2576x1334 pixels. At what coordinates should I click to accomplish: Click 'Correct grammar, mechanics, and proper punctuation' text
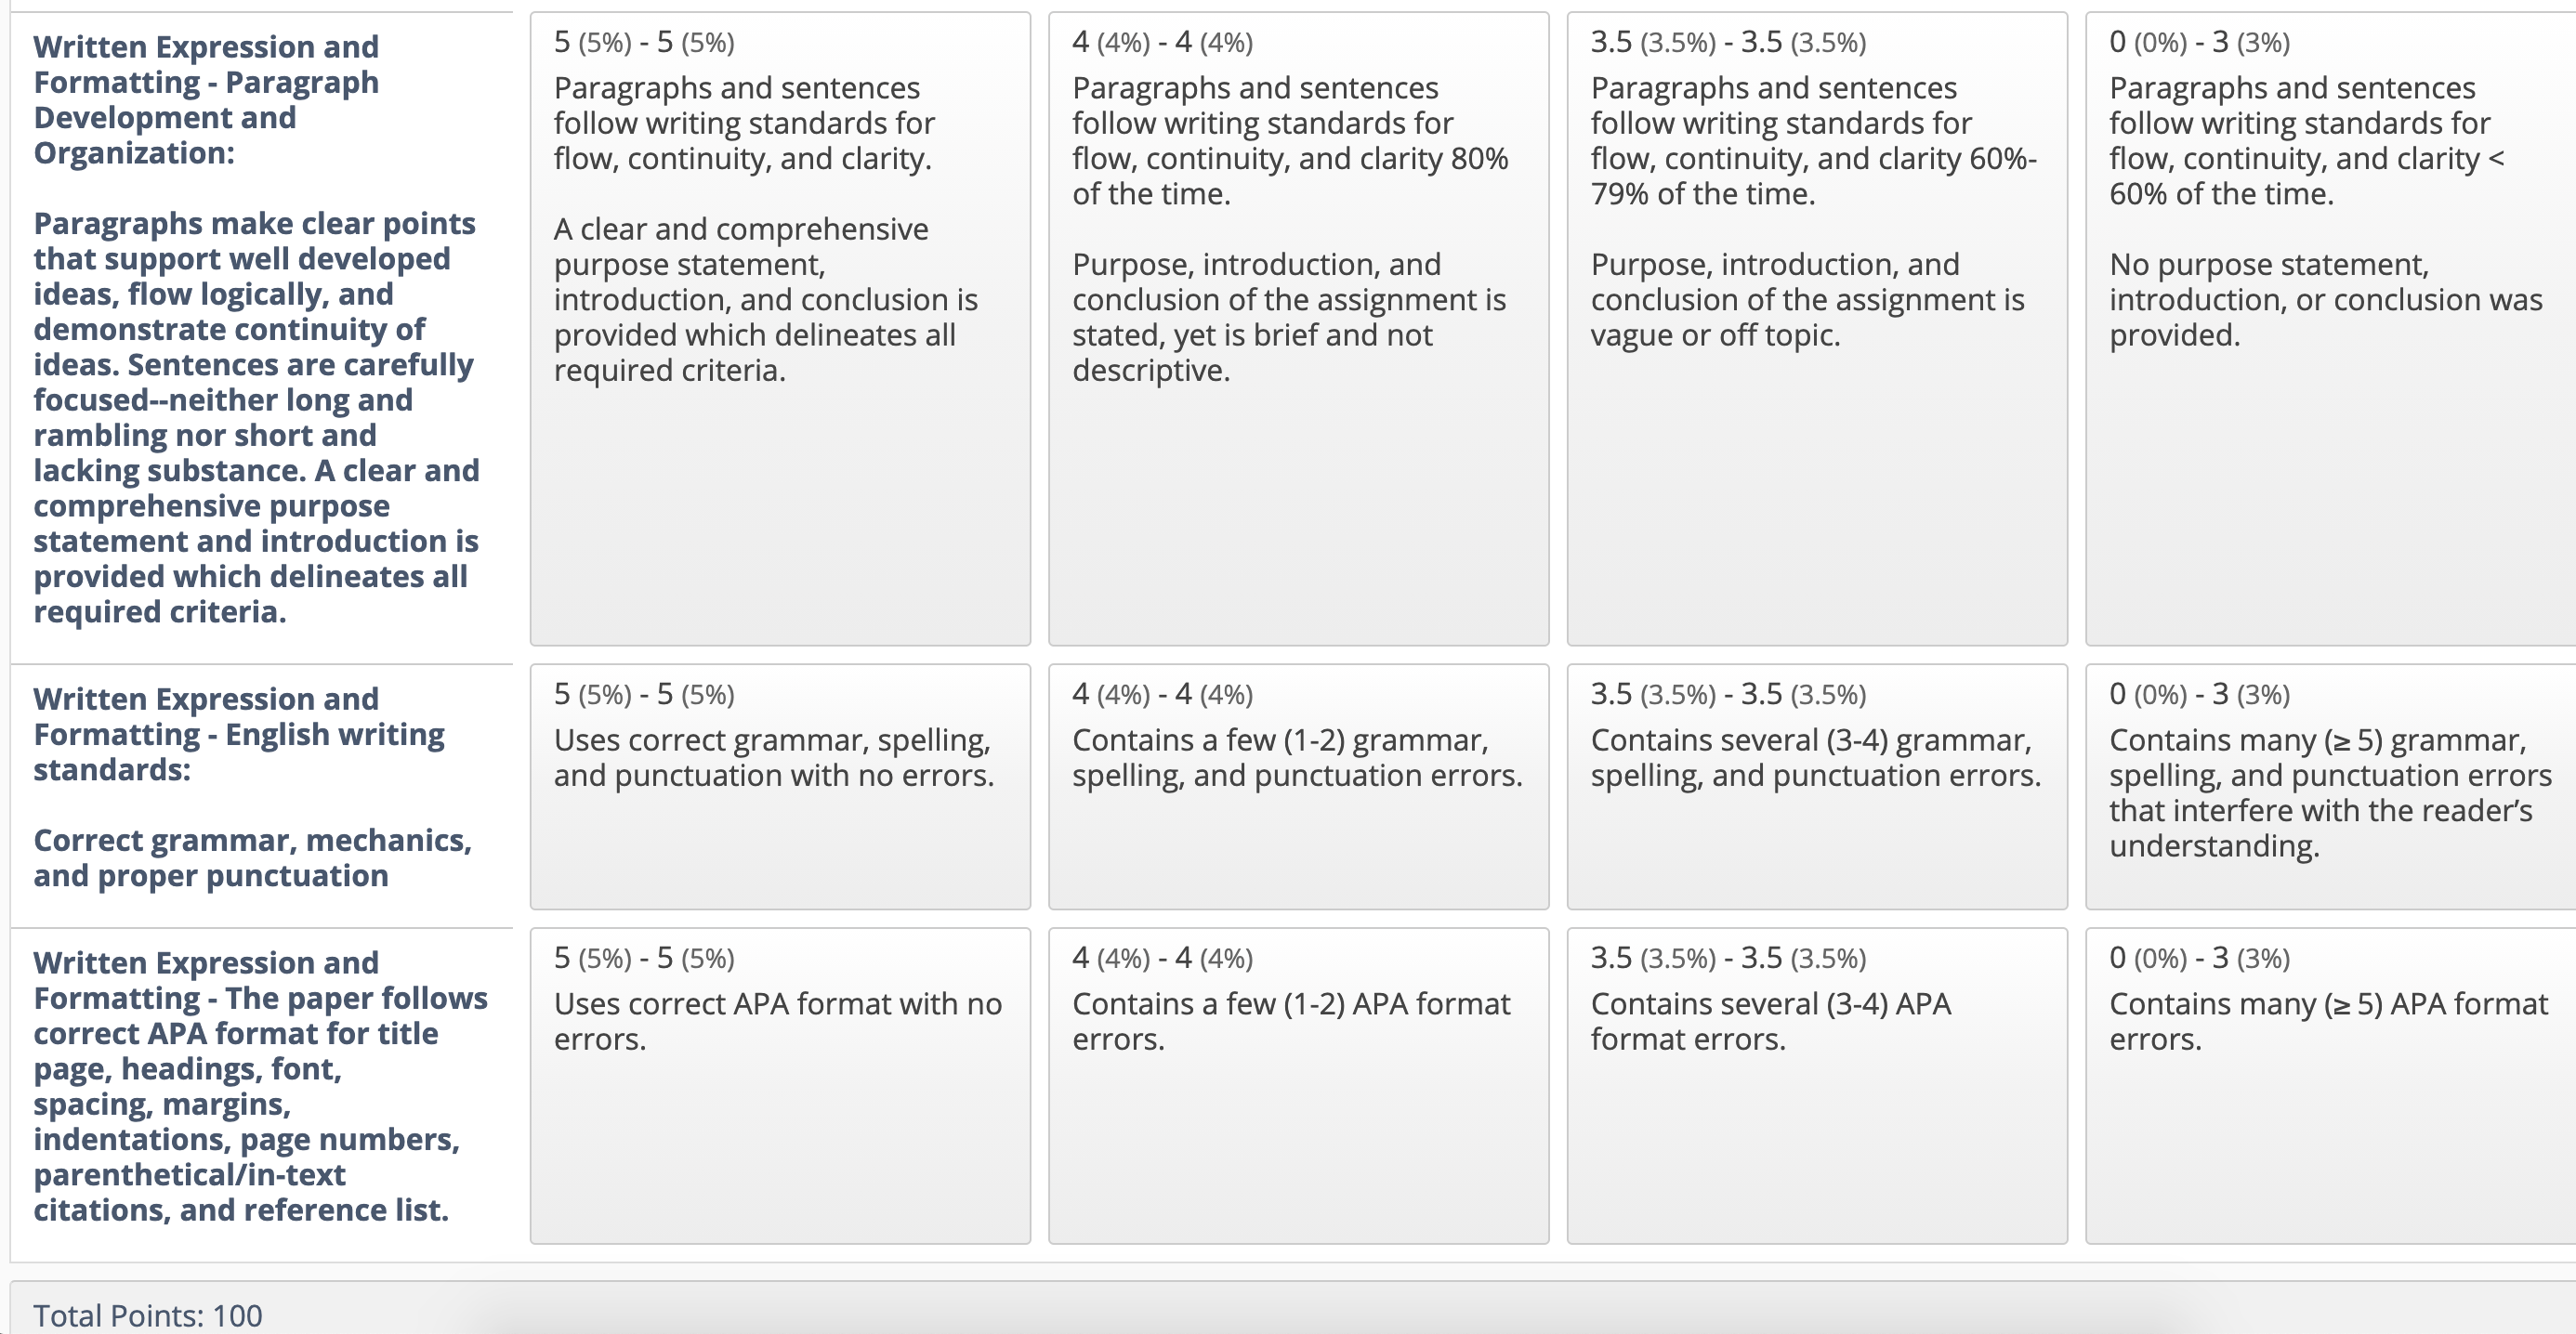click(252, 858)
